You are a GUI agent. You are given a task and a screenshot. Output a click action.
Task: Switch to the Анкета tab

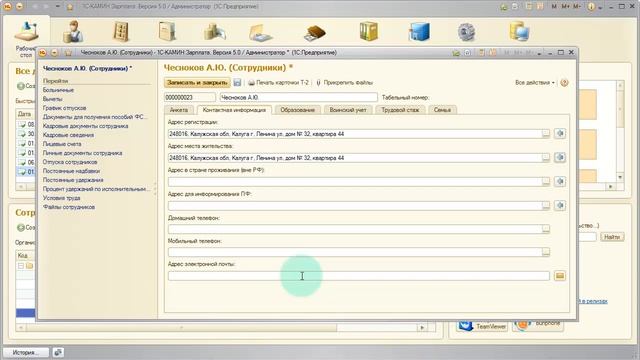(x=179, y=110)
